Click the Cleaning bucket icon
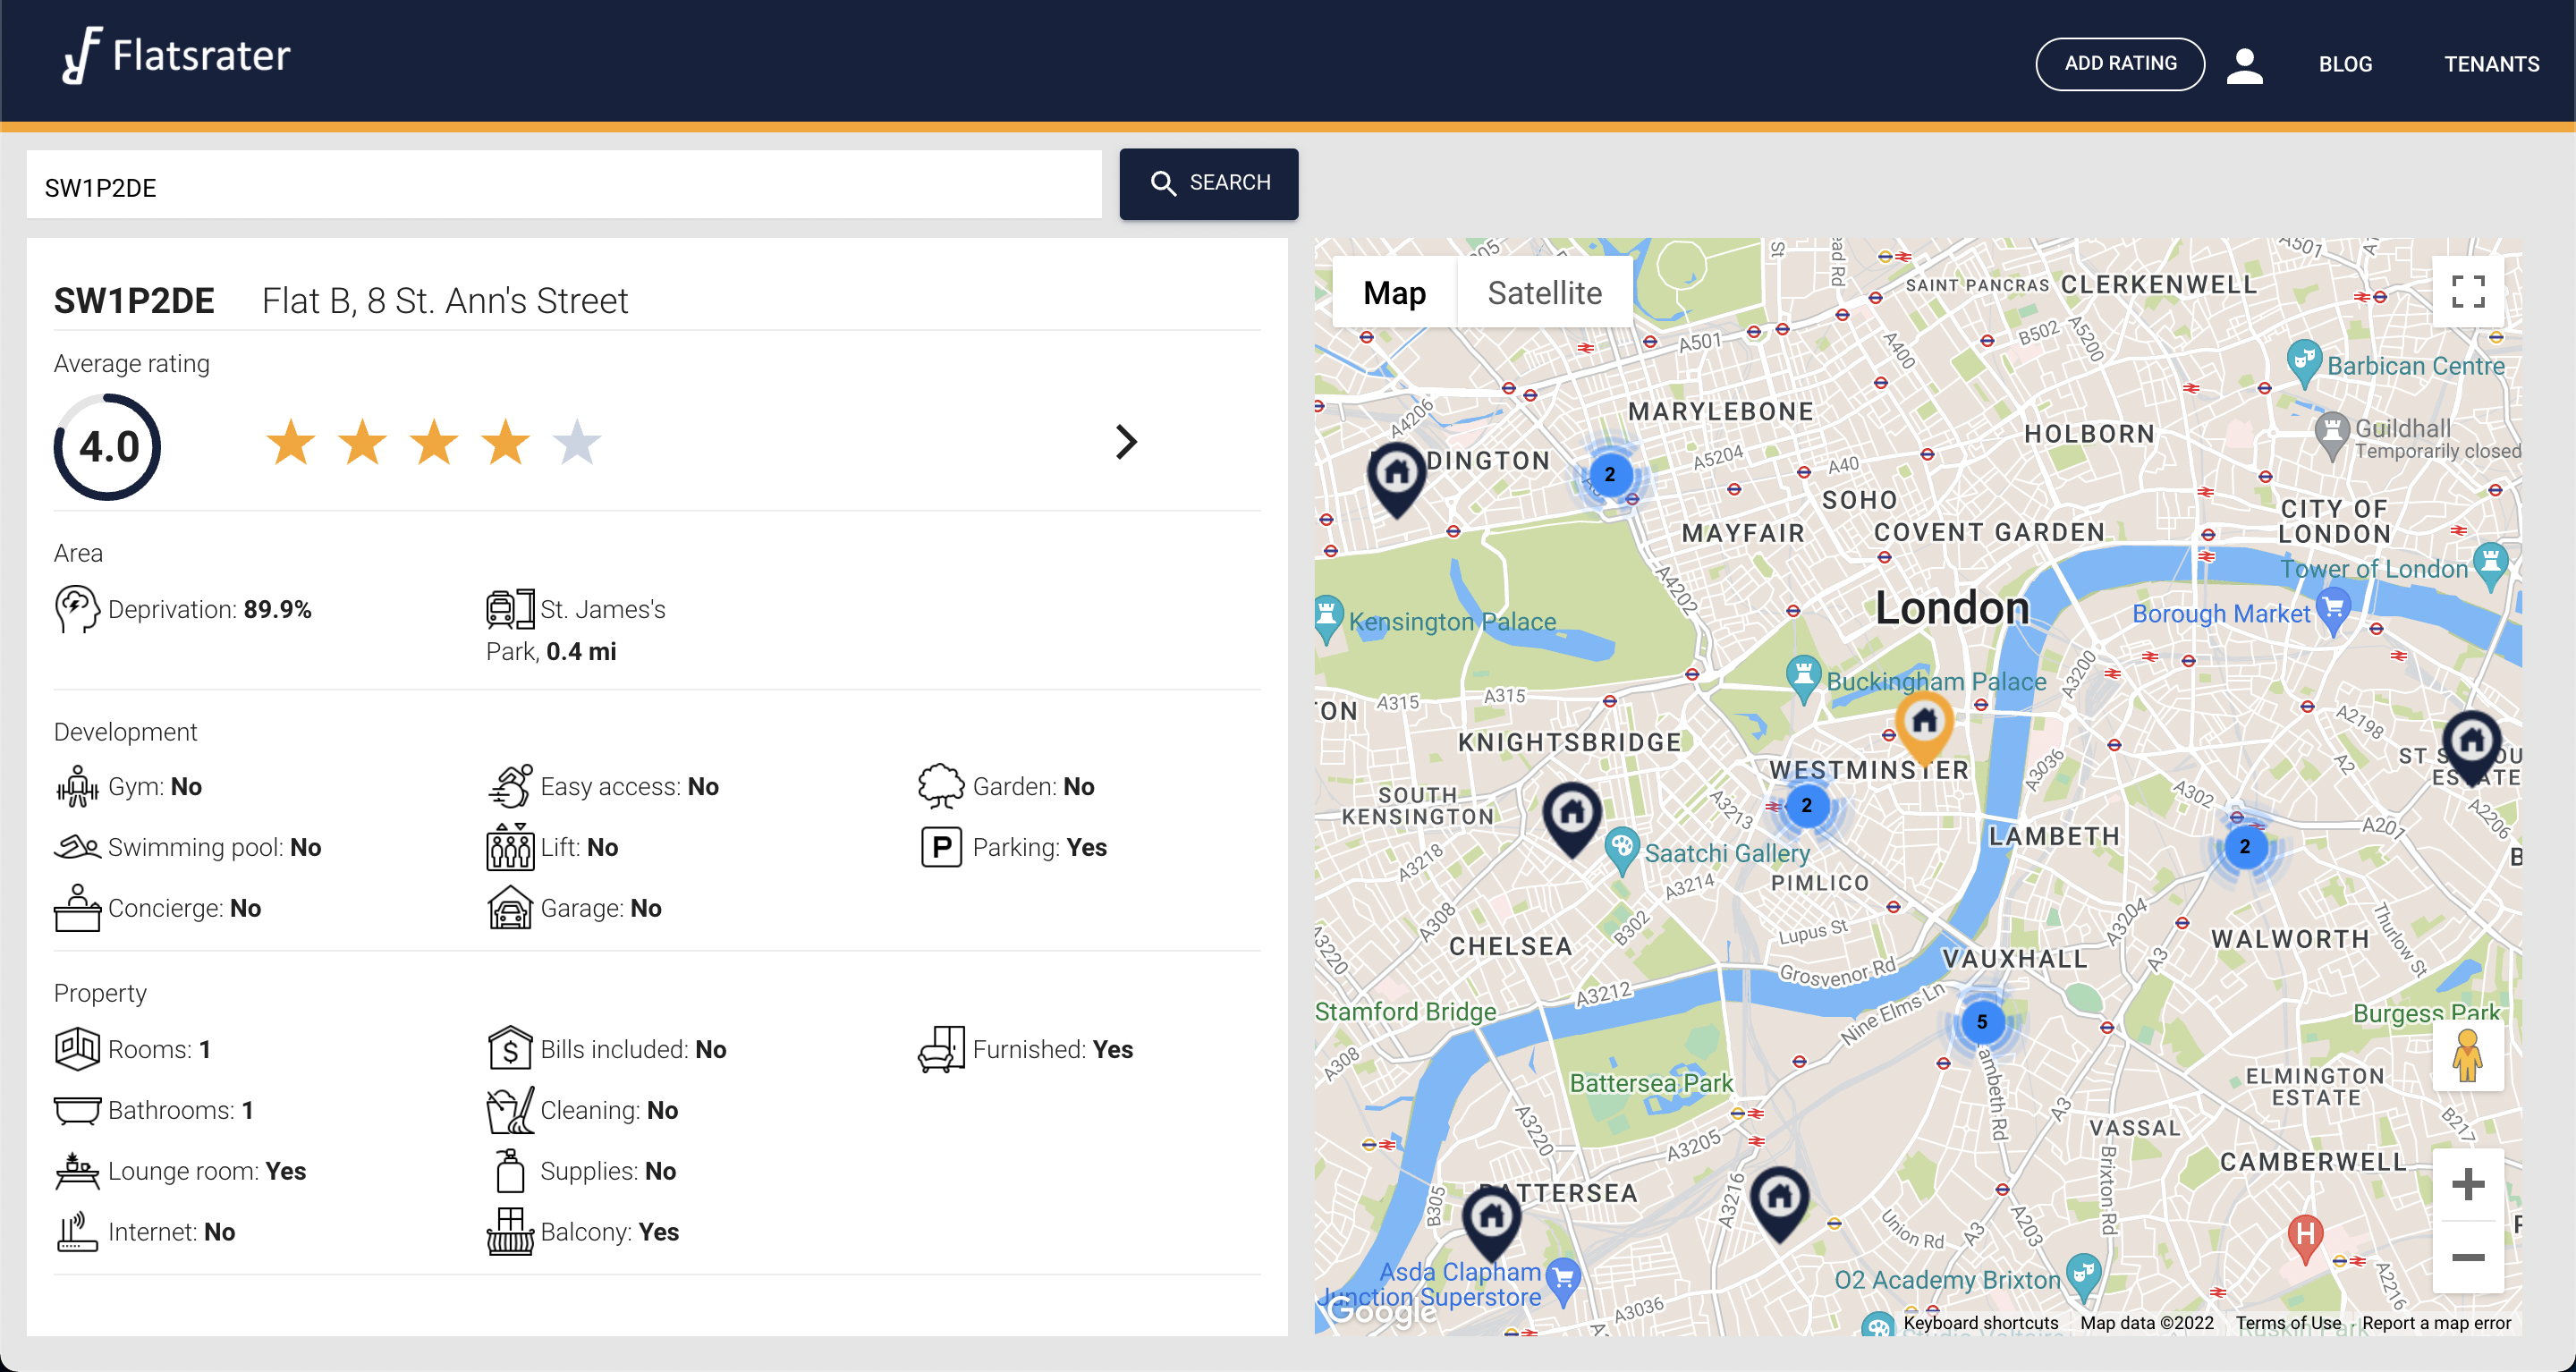Viewport: 2576px width, 1372px height. click(510, 1110)
